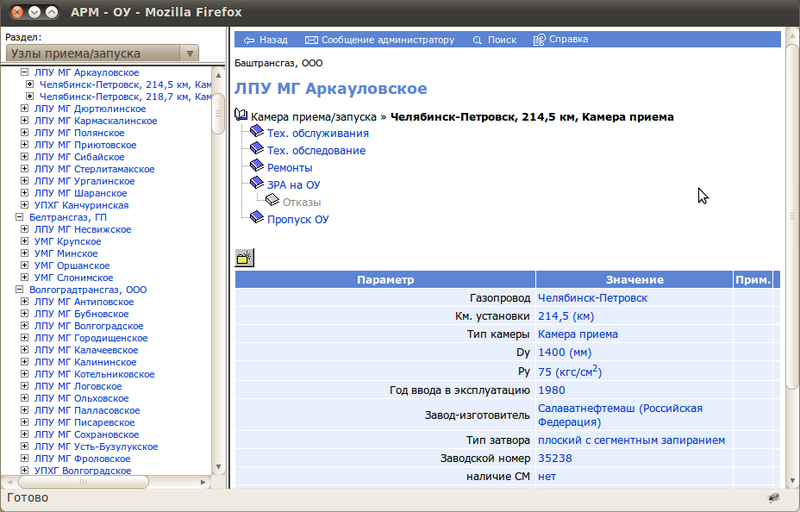Viewport: 800px width, 512px height.
Task: Expand the Челябинск-Петровск, 218,7 км tree node
Action: pyautogui.click(x=30, y=96)
